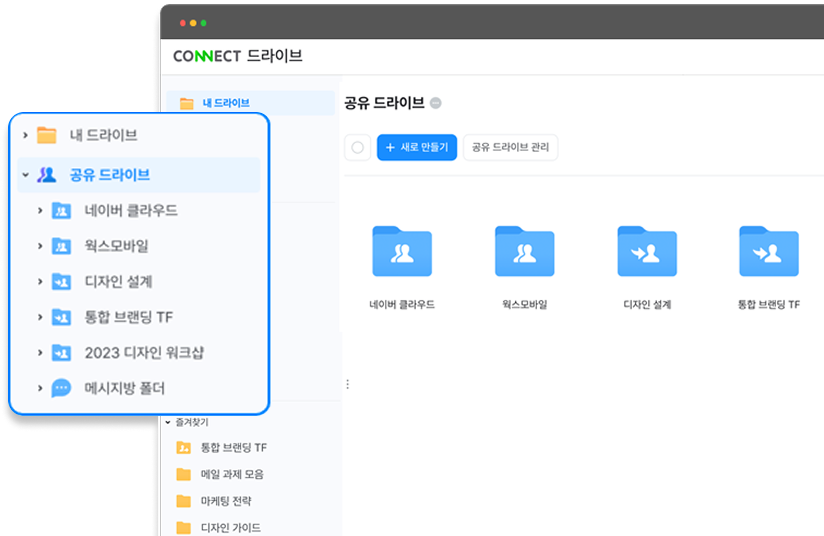Open the 디자인 설계 folder icon in grid
This screenshot has height=536, width=824.
click(x=647, y=251)
